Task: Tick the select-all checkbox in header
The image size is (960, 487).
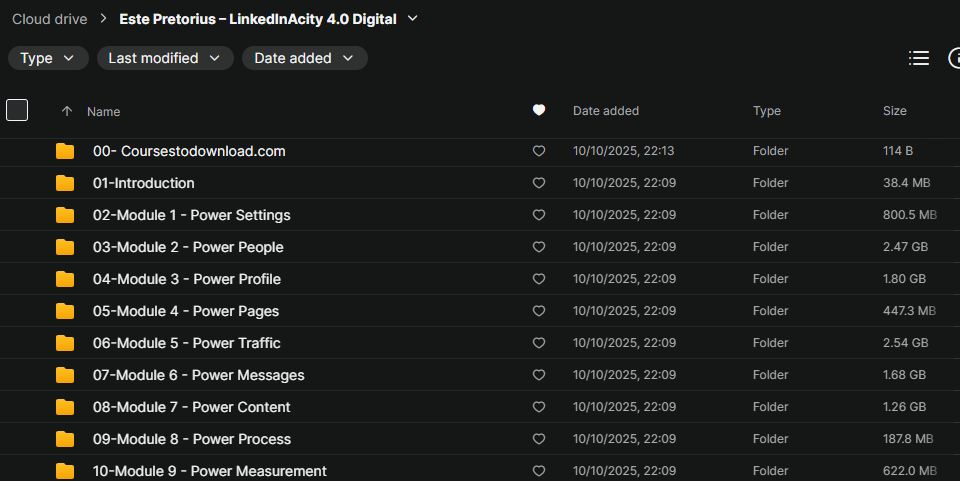Action: [x=17, y=110]
